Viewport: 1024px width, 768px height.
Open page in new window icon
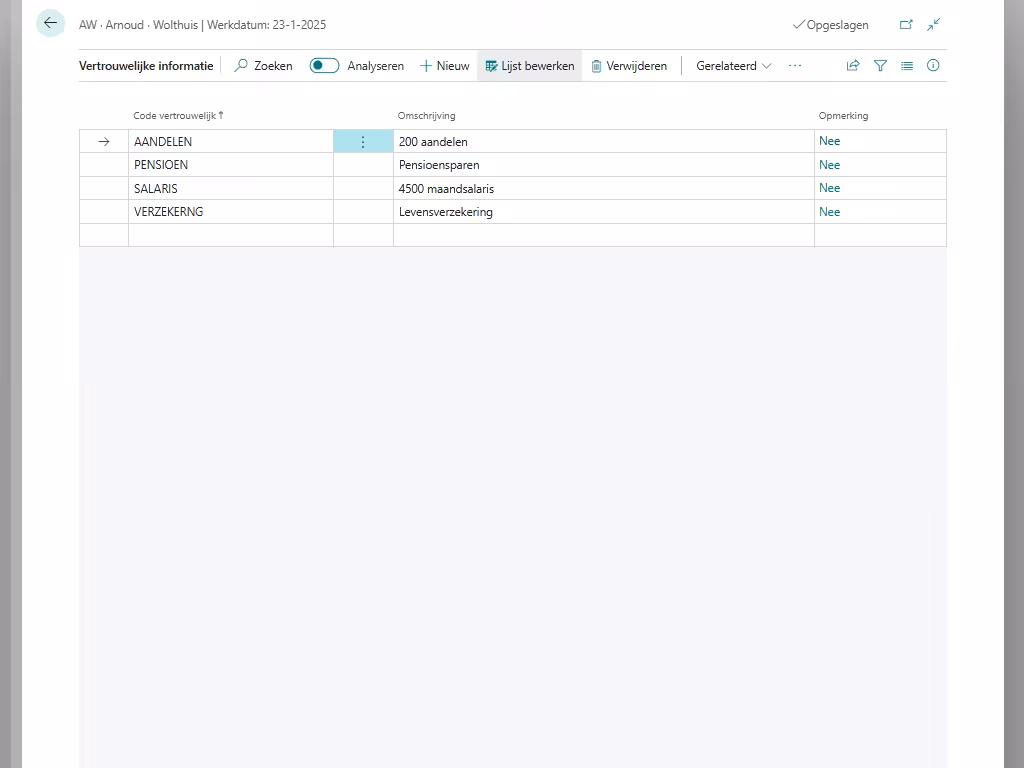coord(906,25)
